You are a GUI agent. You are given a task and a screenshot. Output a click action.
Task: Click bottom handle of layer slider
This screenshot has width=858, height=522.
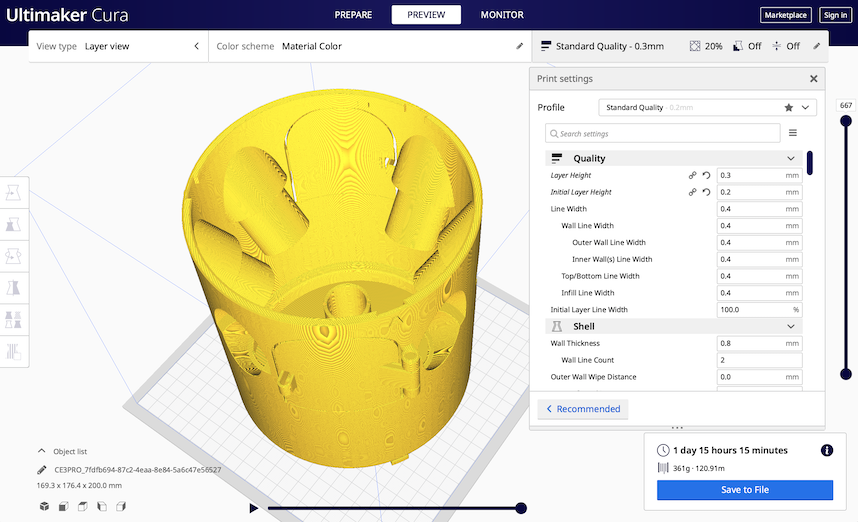tap(846, 374)
